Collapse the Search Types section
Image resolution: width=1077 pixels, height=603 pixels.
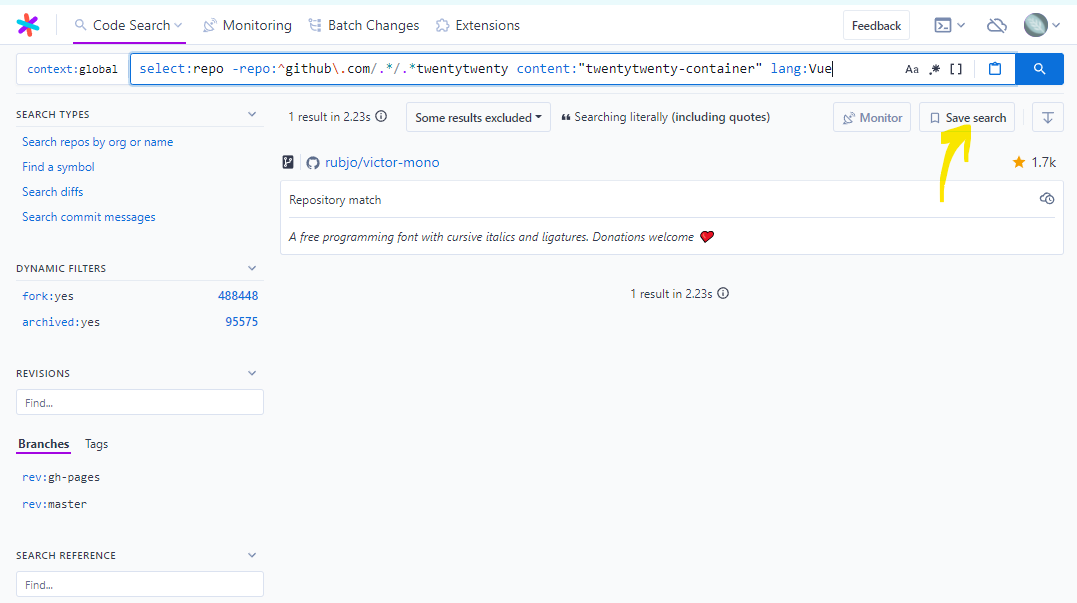(252, 115)
